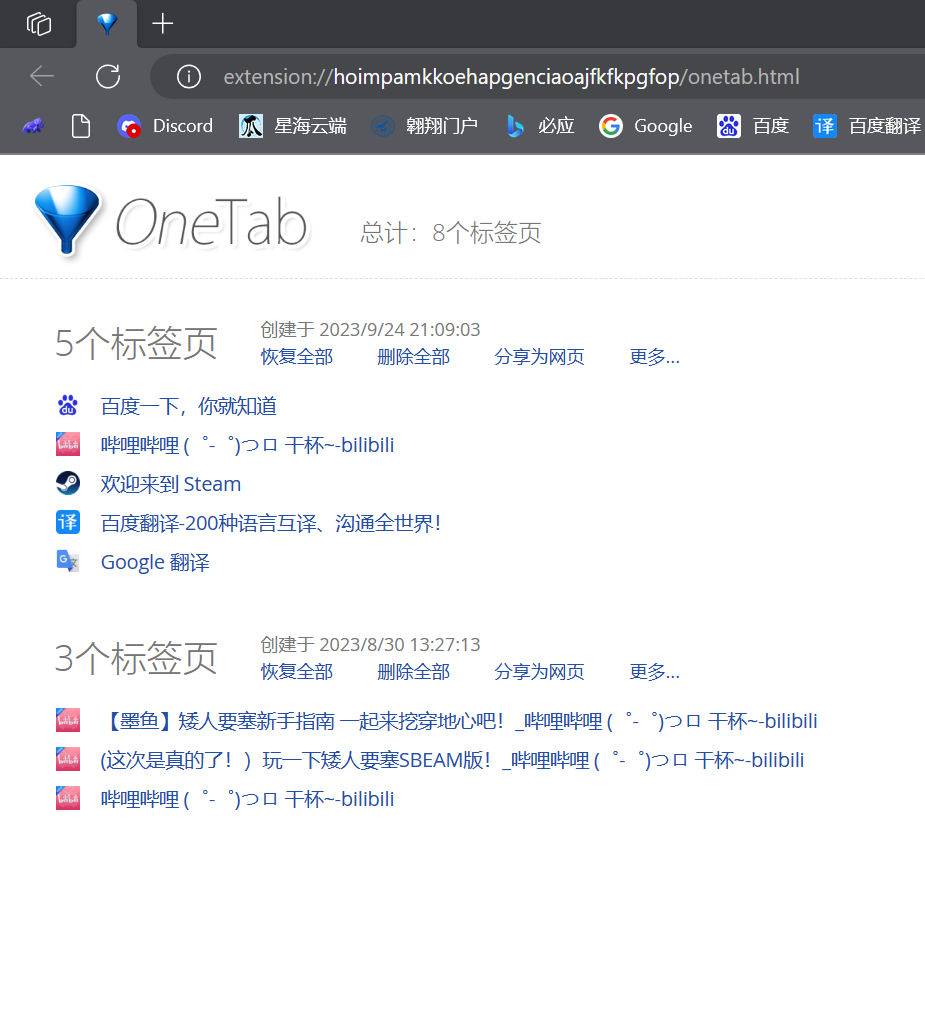Screen dimensions: 925x1024
Task: Open the Google 翻译 saved link
Action: tap(155, 562)
